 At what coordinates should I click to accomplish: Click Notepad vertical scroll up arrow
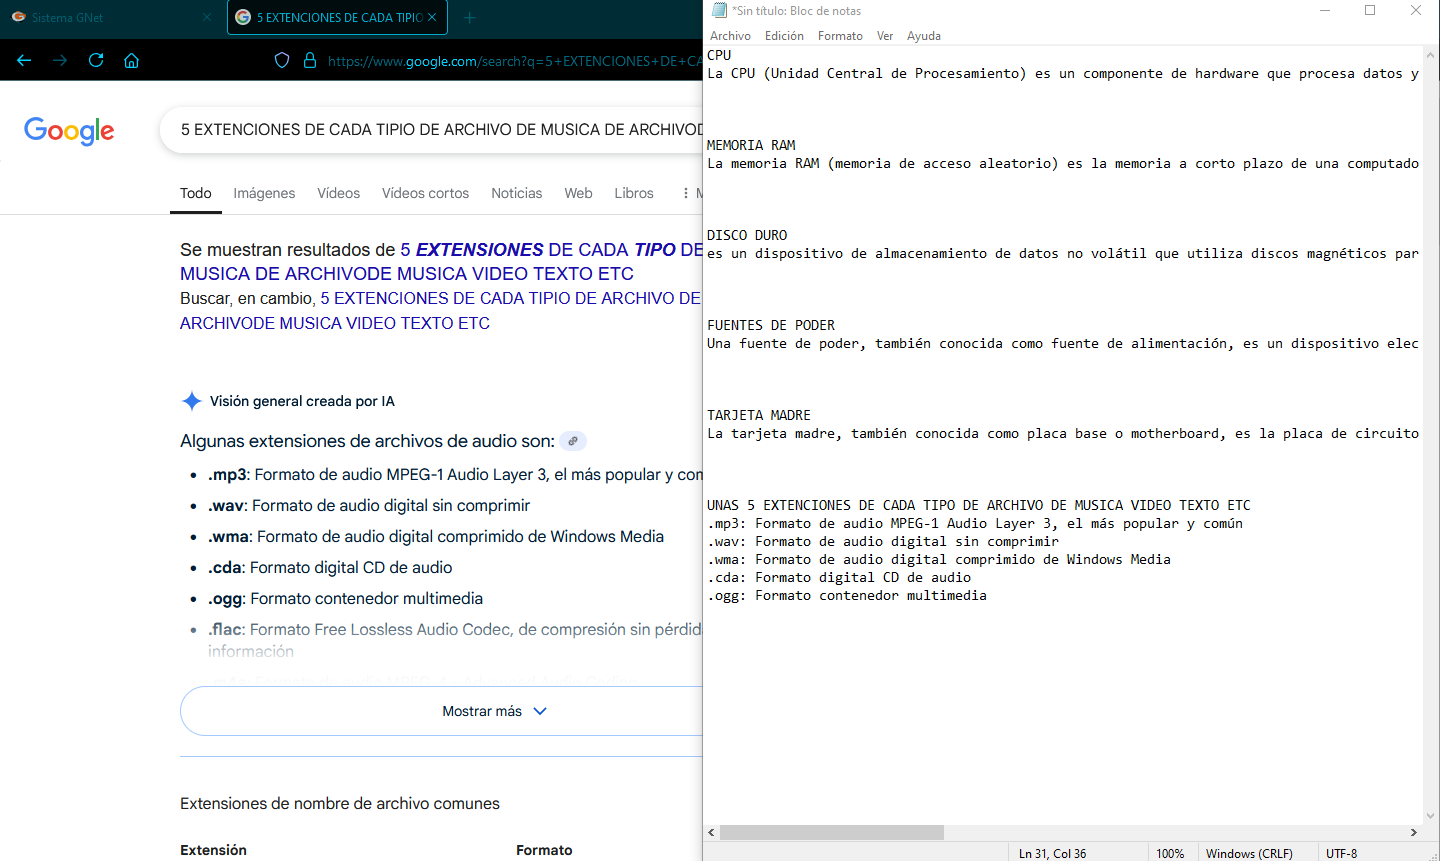1431,57
